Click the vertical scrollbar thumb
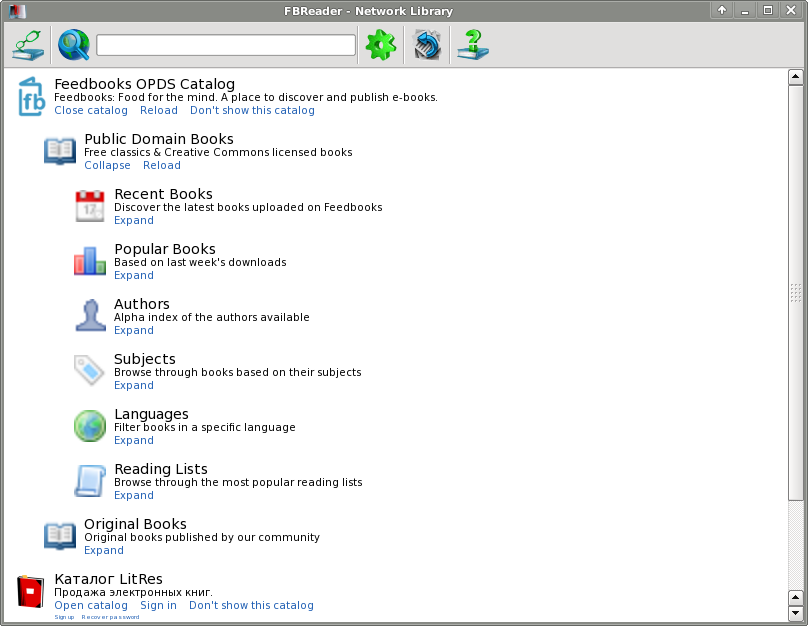Viewport: 808px width, 626px height. tap(796, 292)
